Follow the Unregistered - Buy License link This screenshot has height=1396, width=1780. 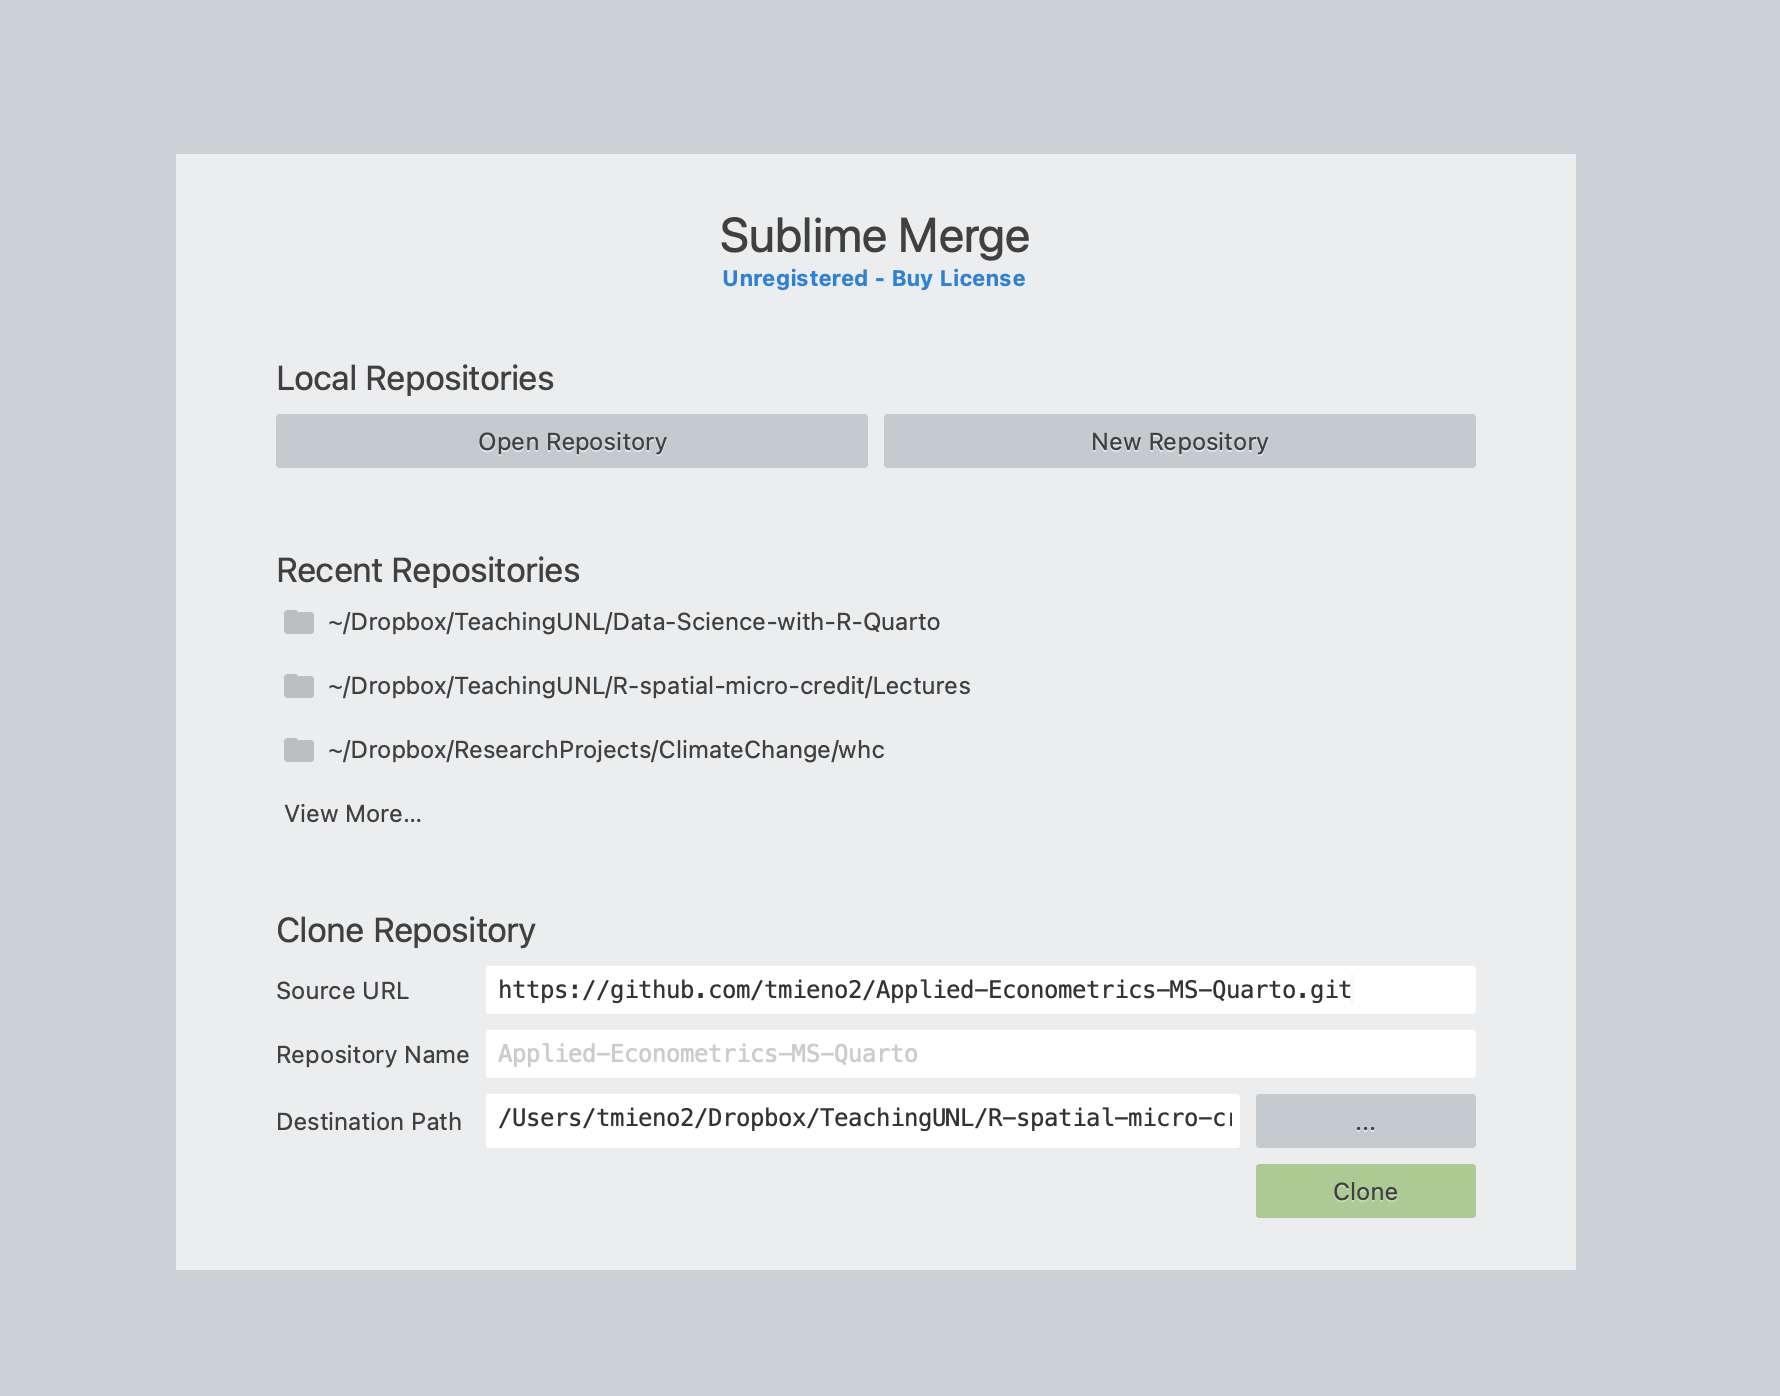click(x=873, y=279)
